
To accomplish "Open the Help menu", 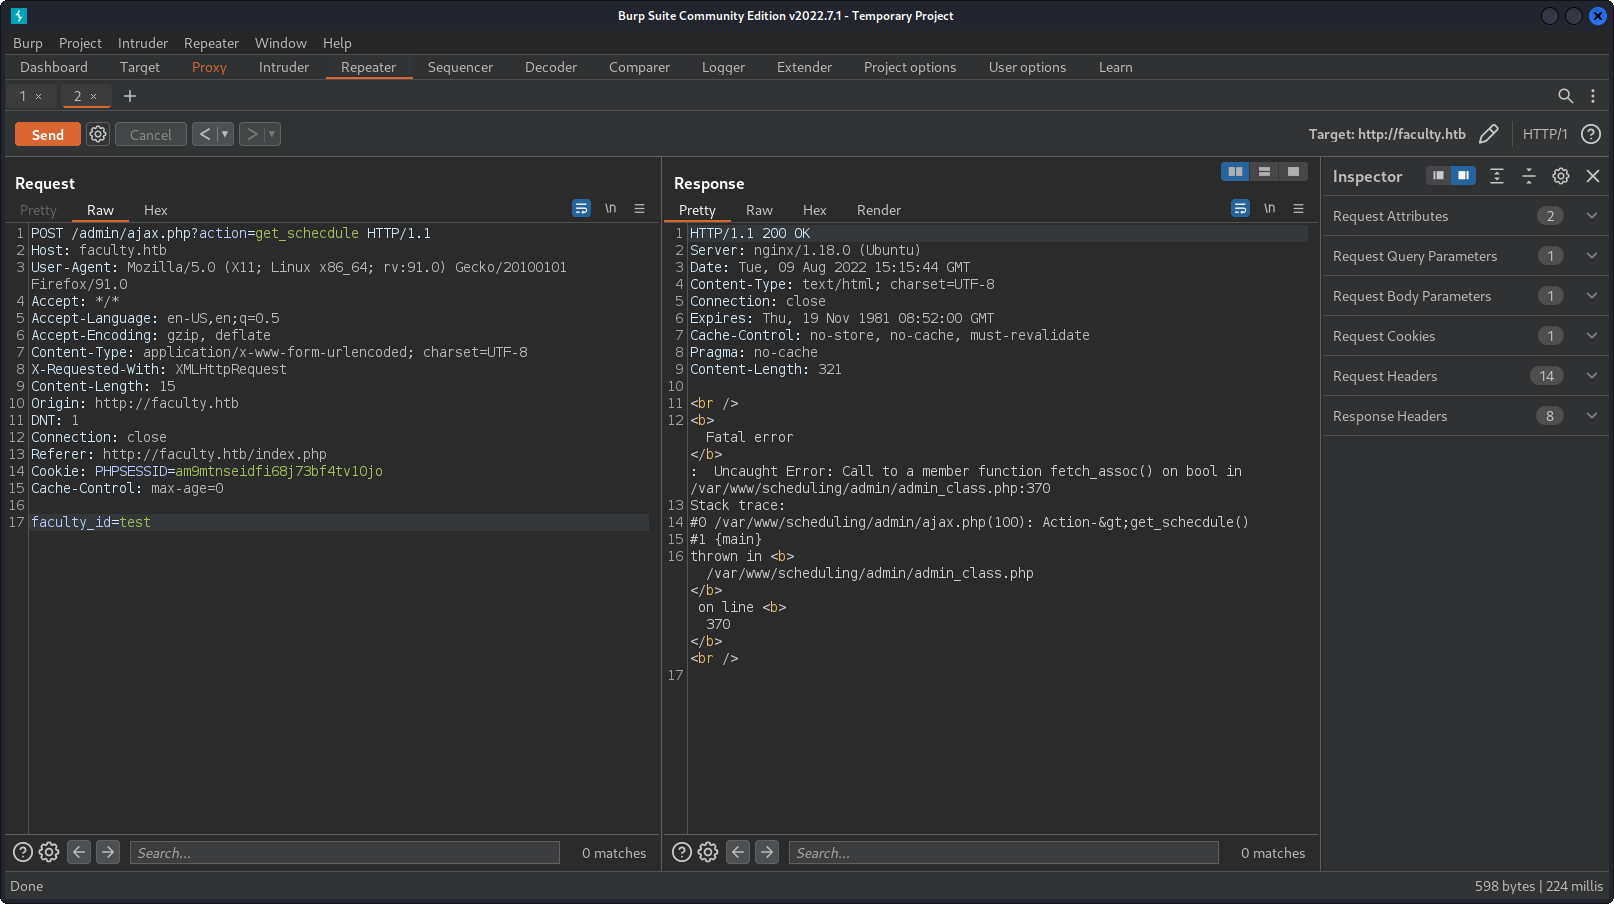I will pyautogui.click(x=337, y=43).
